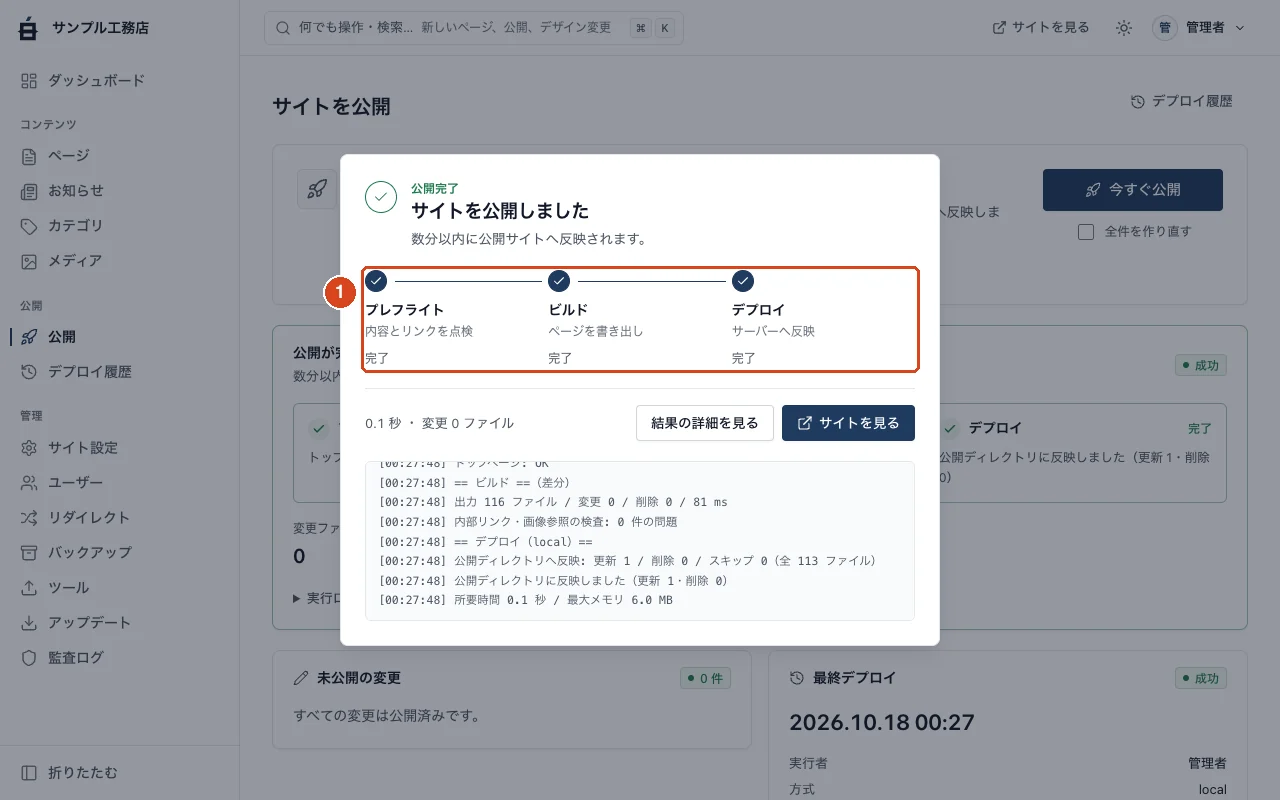The height and width of the screenshot is (800, 1280).
Task: Click the サンプル工務店 logo icon
Action: (28, 28)
